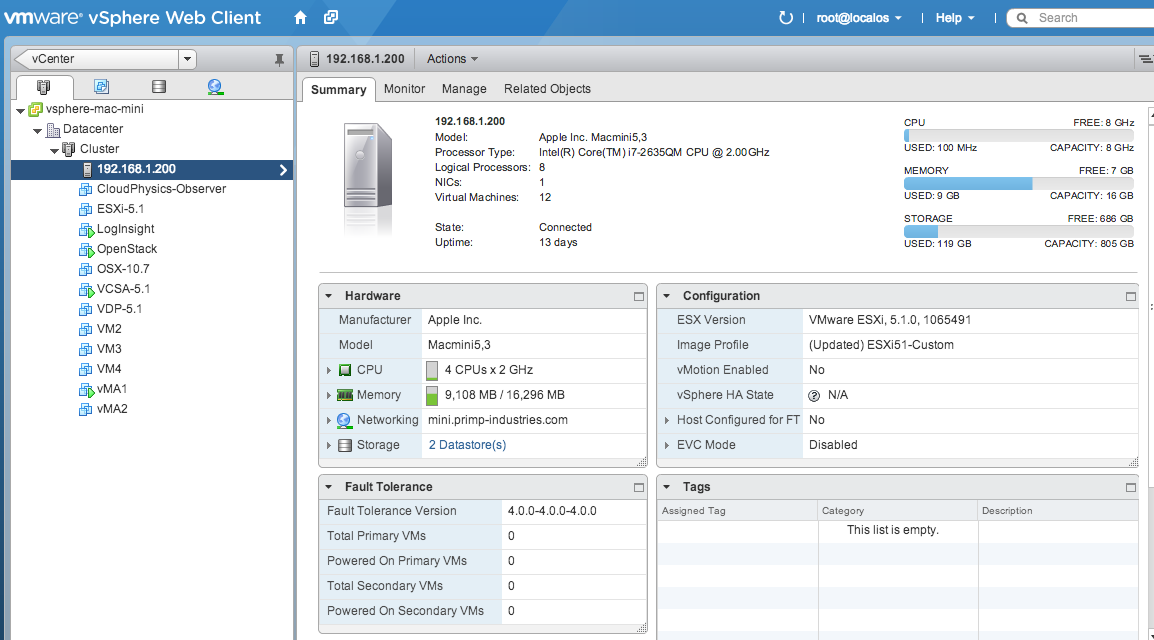Collapse the Cluster tree node
Image resolution: width=1154 pixels, height=640 pixels.
pos(54,150)
